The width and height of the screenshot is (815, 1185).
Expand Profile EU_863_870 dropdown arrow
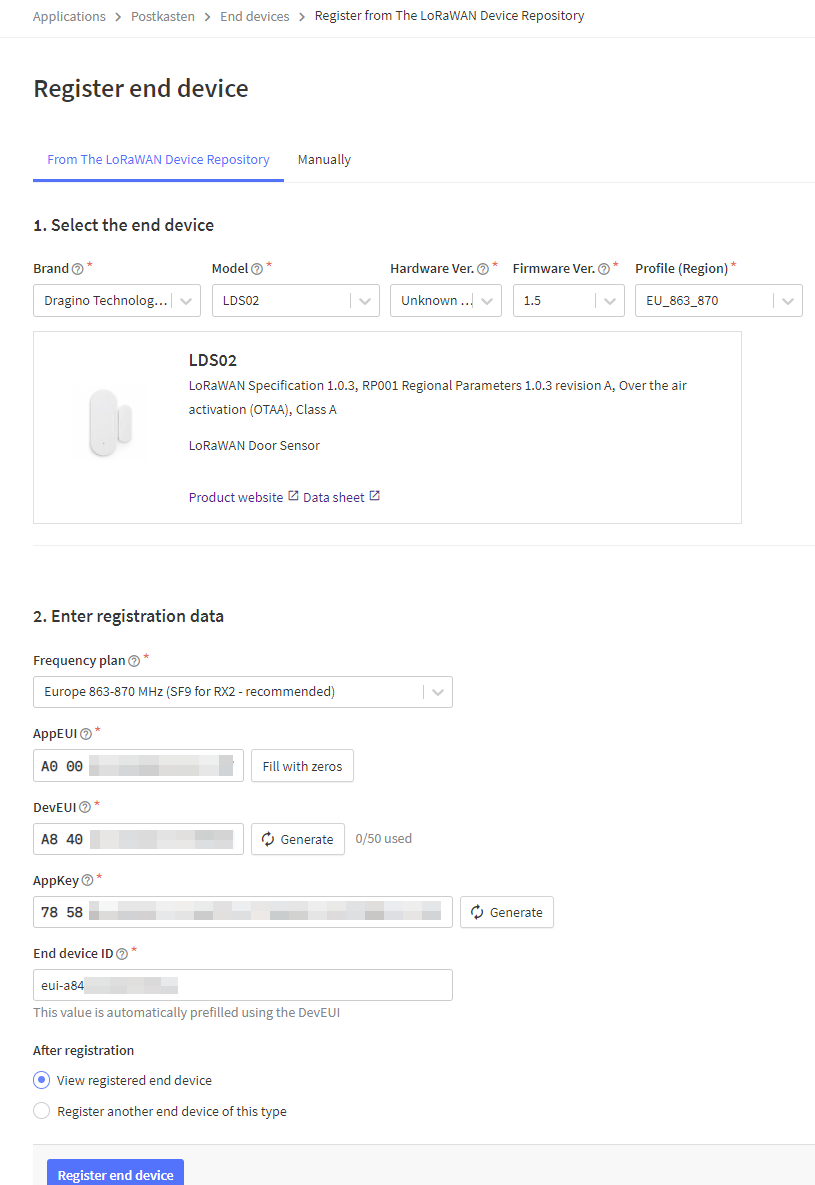(788, 301)
